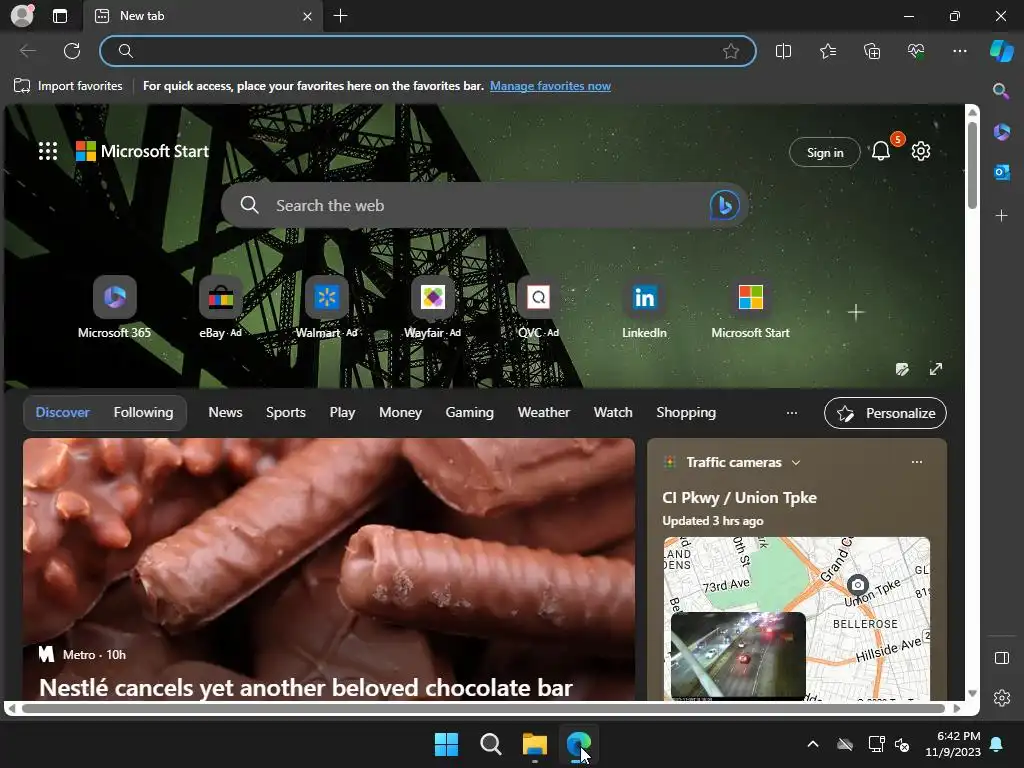This screenshot has height=768, width=1024.
Task: Show more feed categories ellipsis
Action: click(792, 413)
